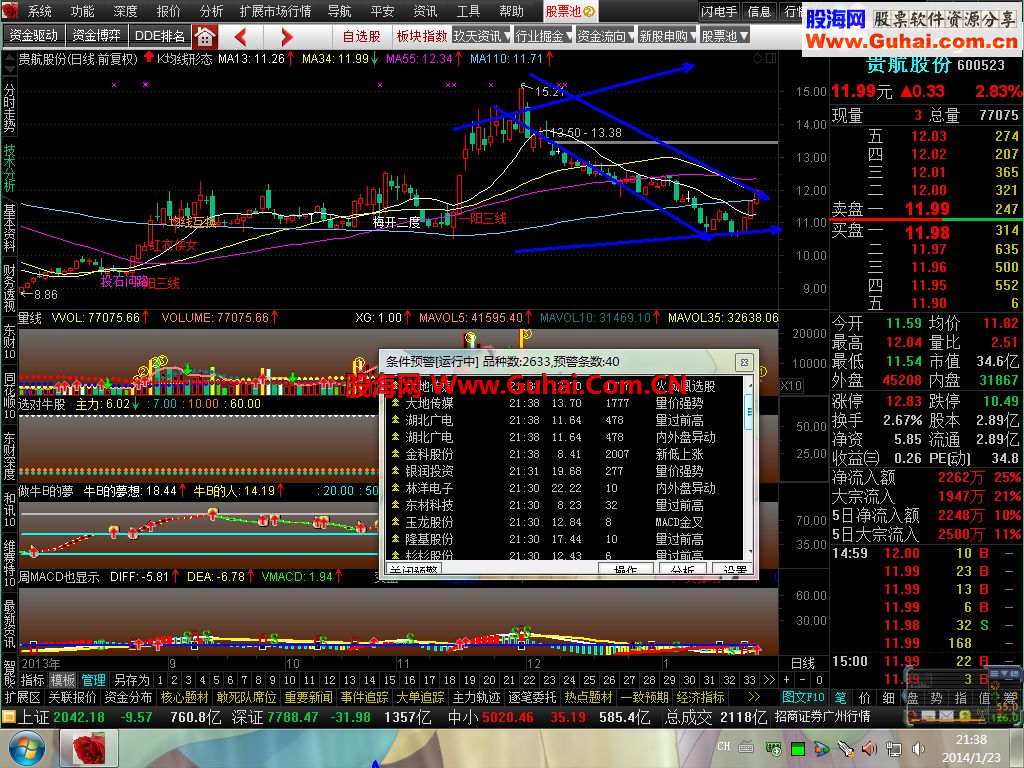Image resolution: width=1024 pixels, height=768 pixels.
Task: Open the 日线 period selector
Action: coord(803,663)
